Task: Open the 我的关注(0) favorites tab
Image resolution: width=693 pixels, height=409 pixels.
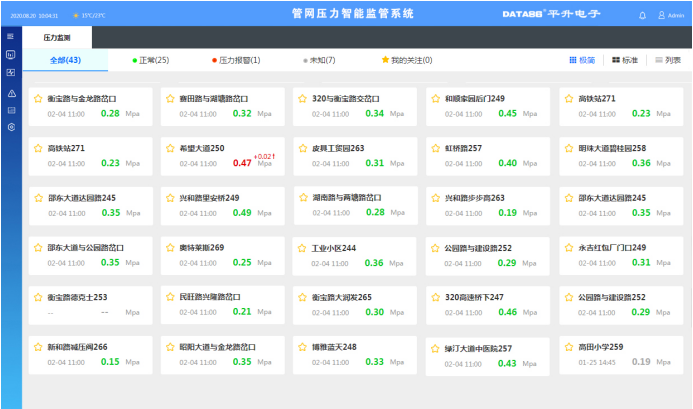Action: click(x=406, y=60)
